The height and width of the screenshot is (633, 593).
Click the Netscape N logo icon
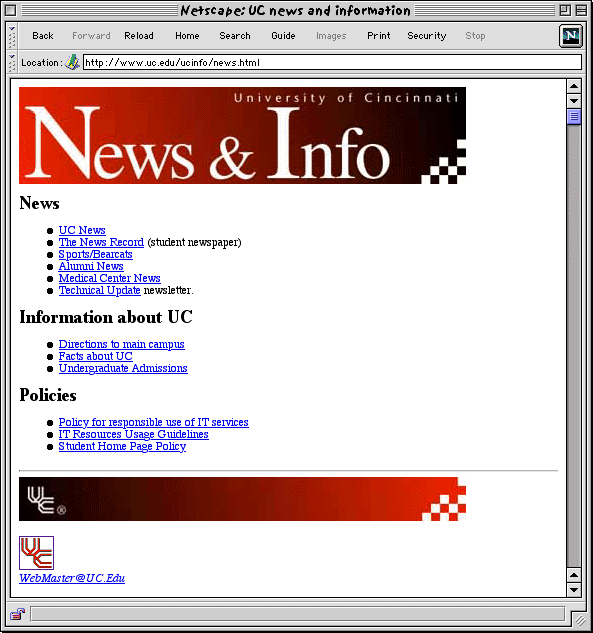[571, 36]
